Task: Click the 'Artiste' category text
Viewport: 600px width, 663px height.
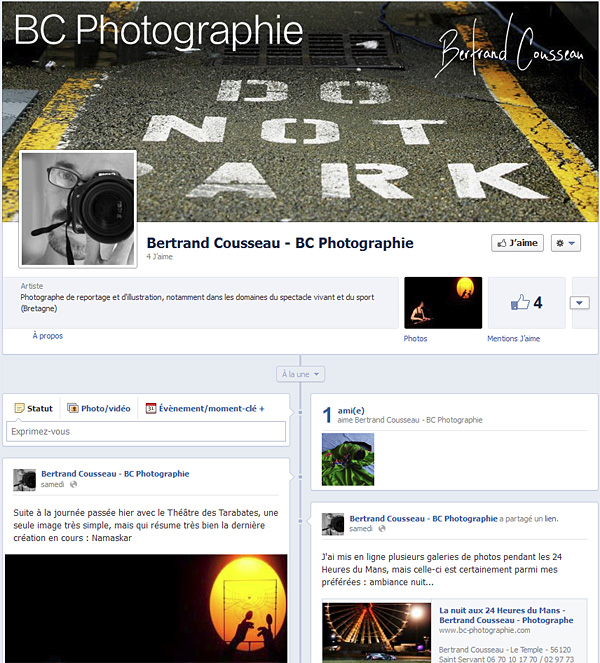Action: pos(32,286)
